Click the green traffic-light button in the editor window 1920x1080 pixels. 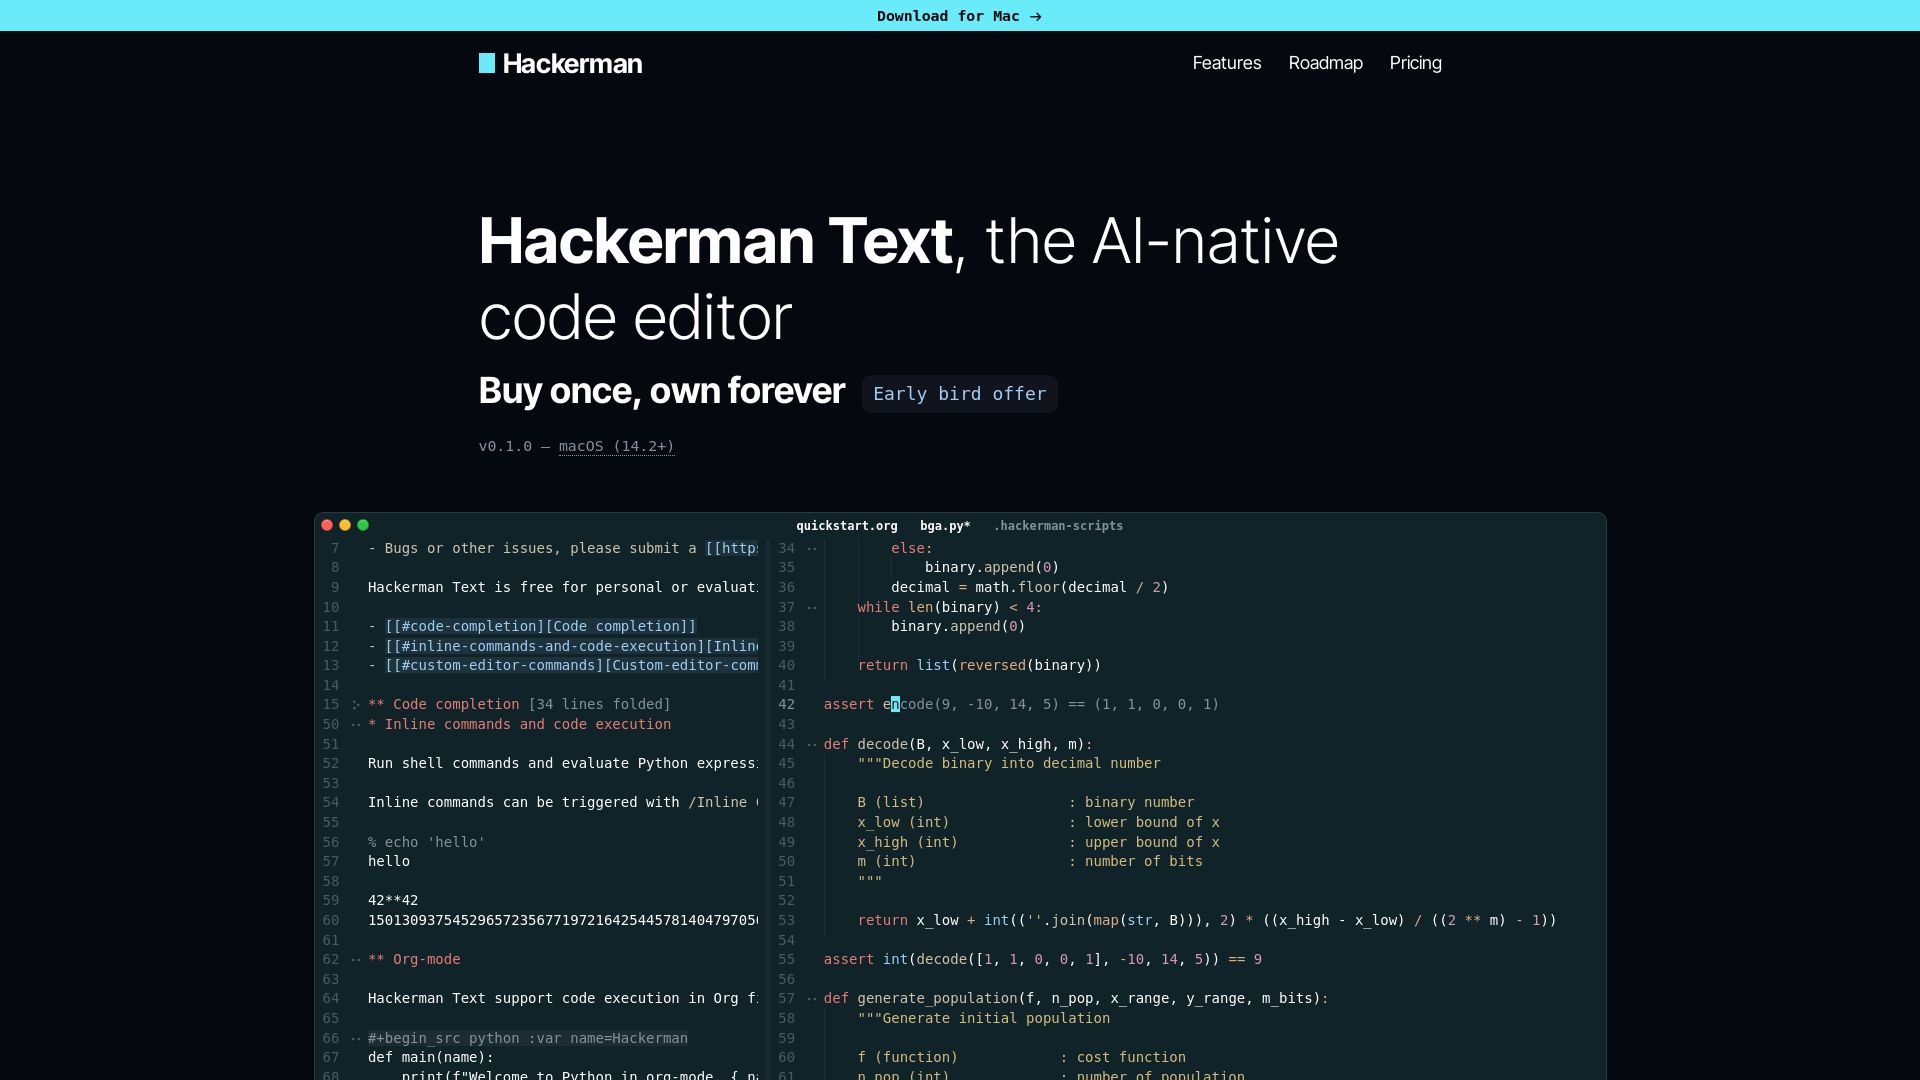(363, 525)
